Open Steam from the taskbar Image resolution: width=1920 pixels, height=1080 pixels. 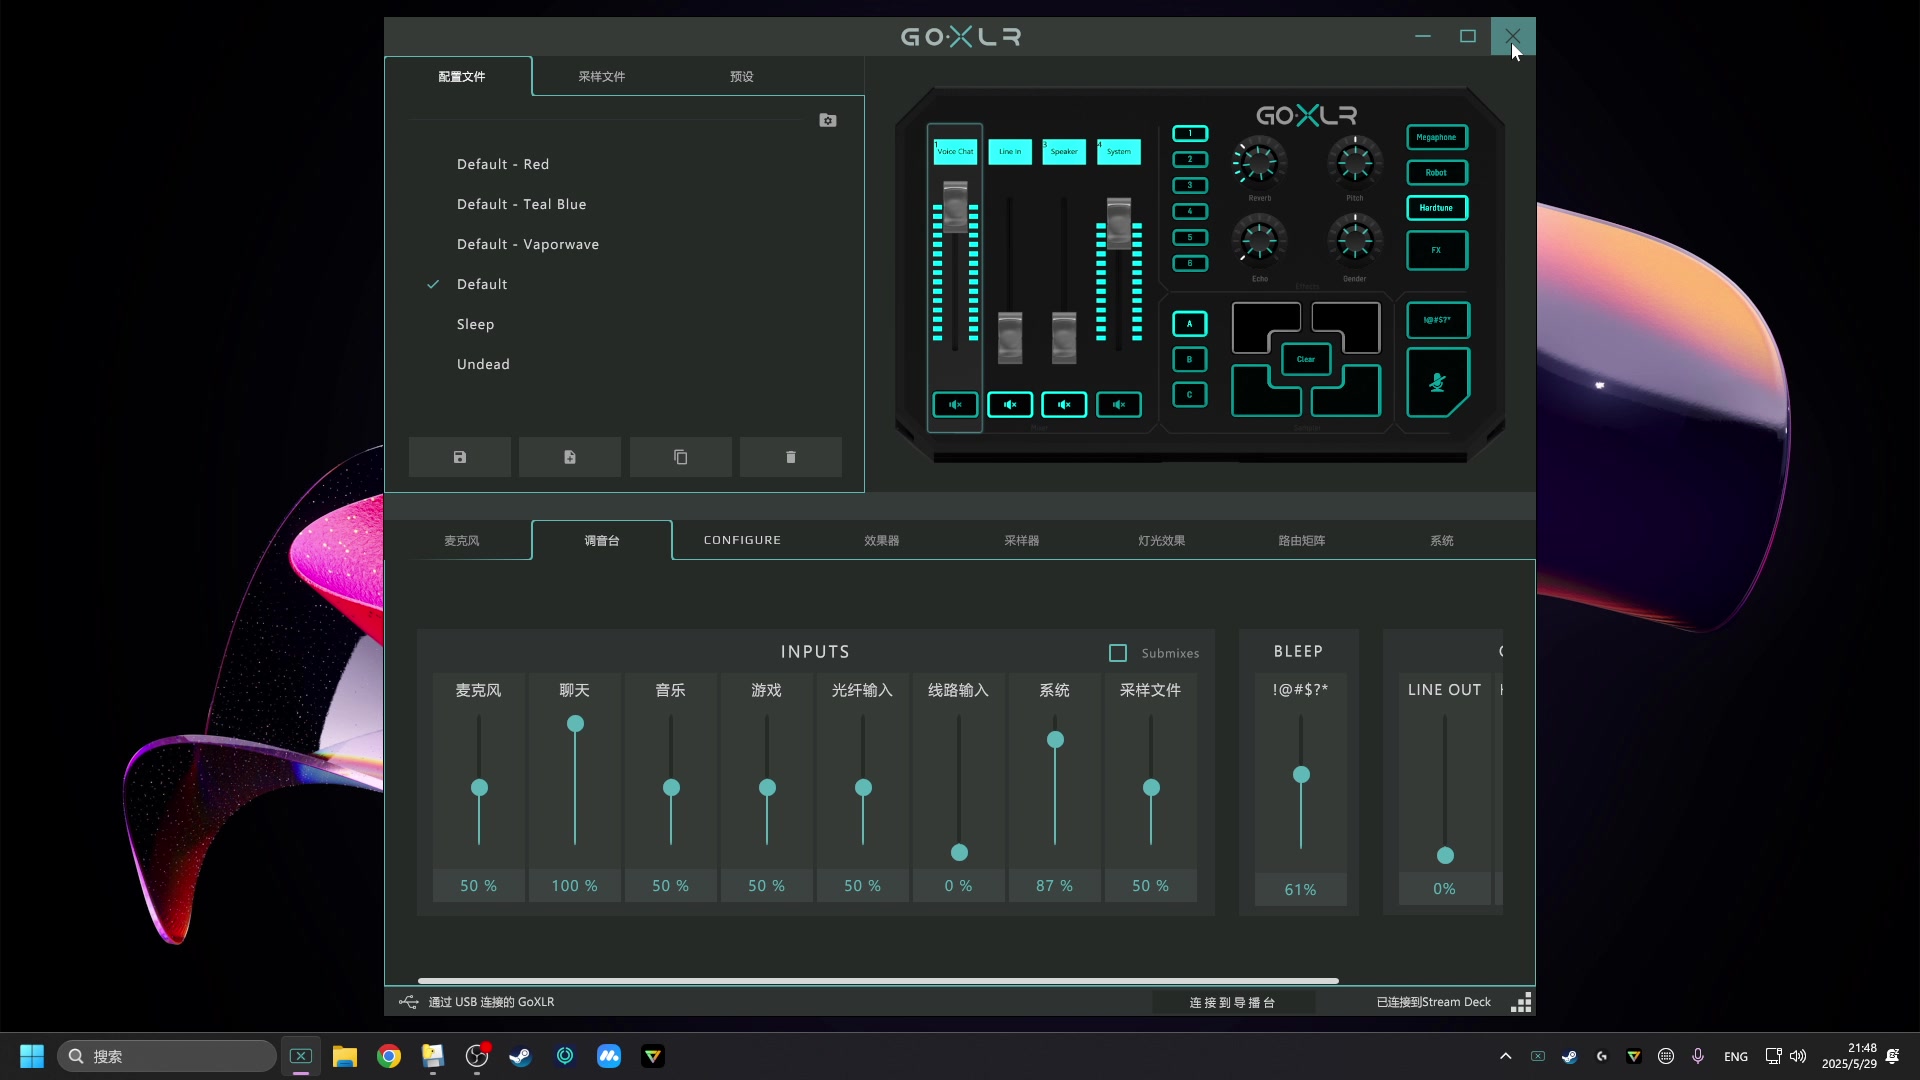[520, 1056]
